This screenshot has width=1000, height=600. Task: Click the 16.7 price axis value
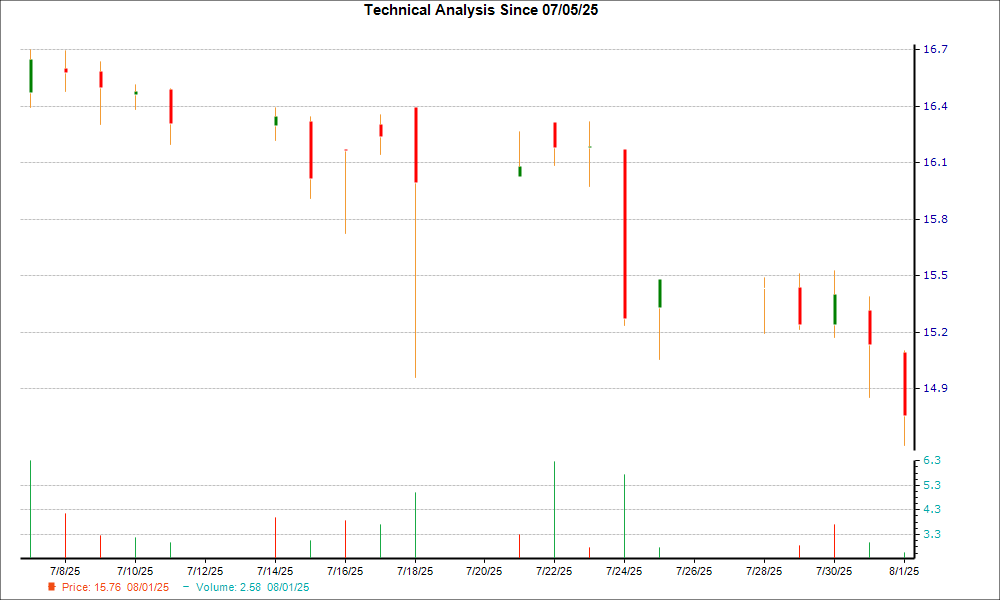(936, 50)
